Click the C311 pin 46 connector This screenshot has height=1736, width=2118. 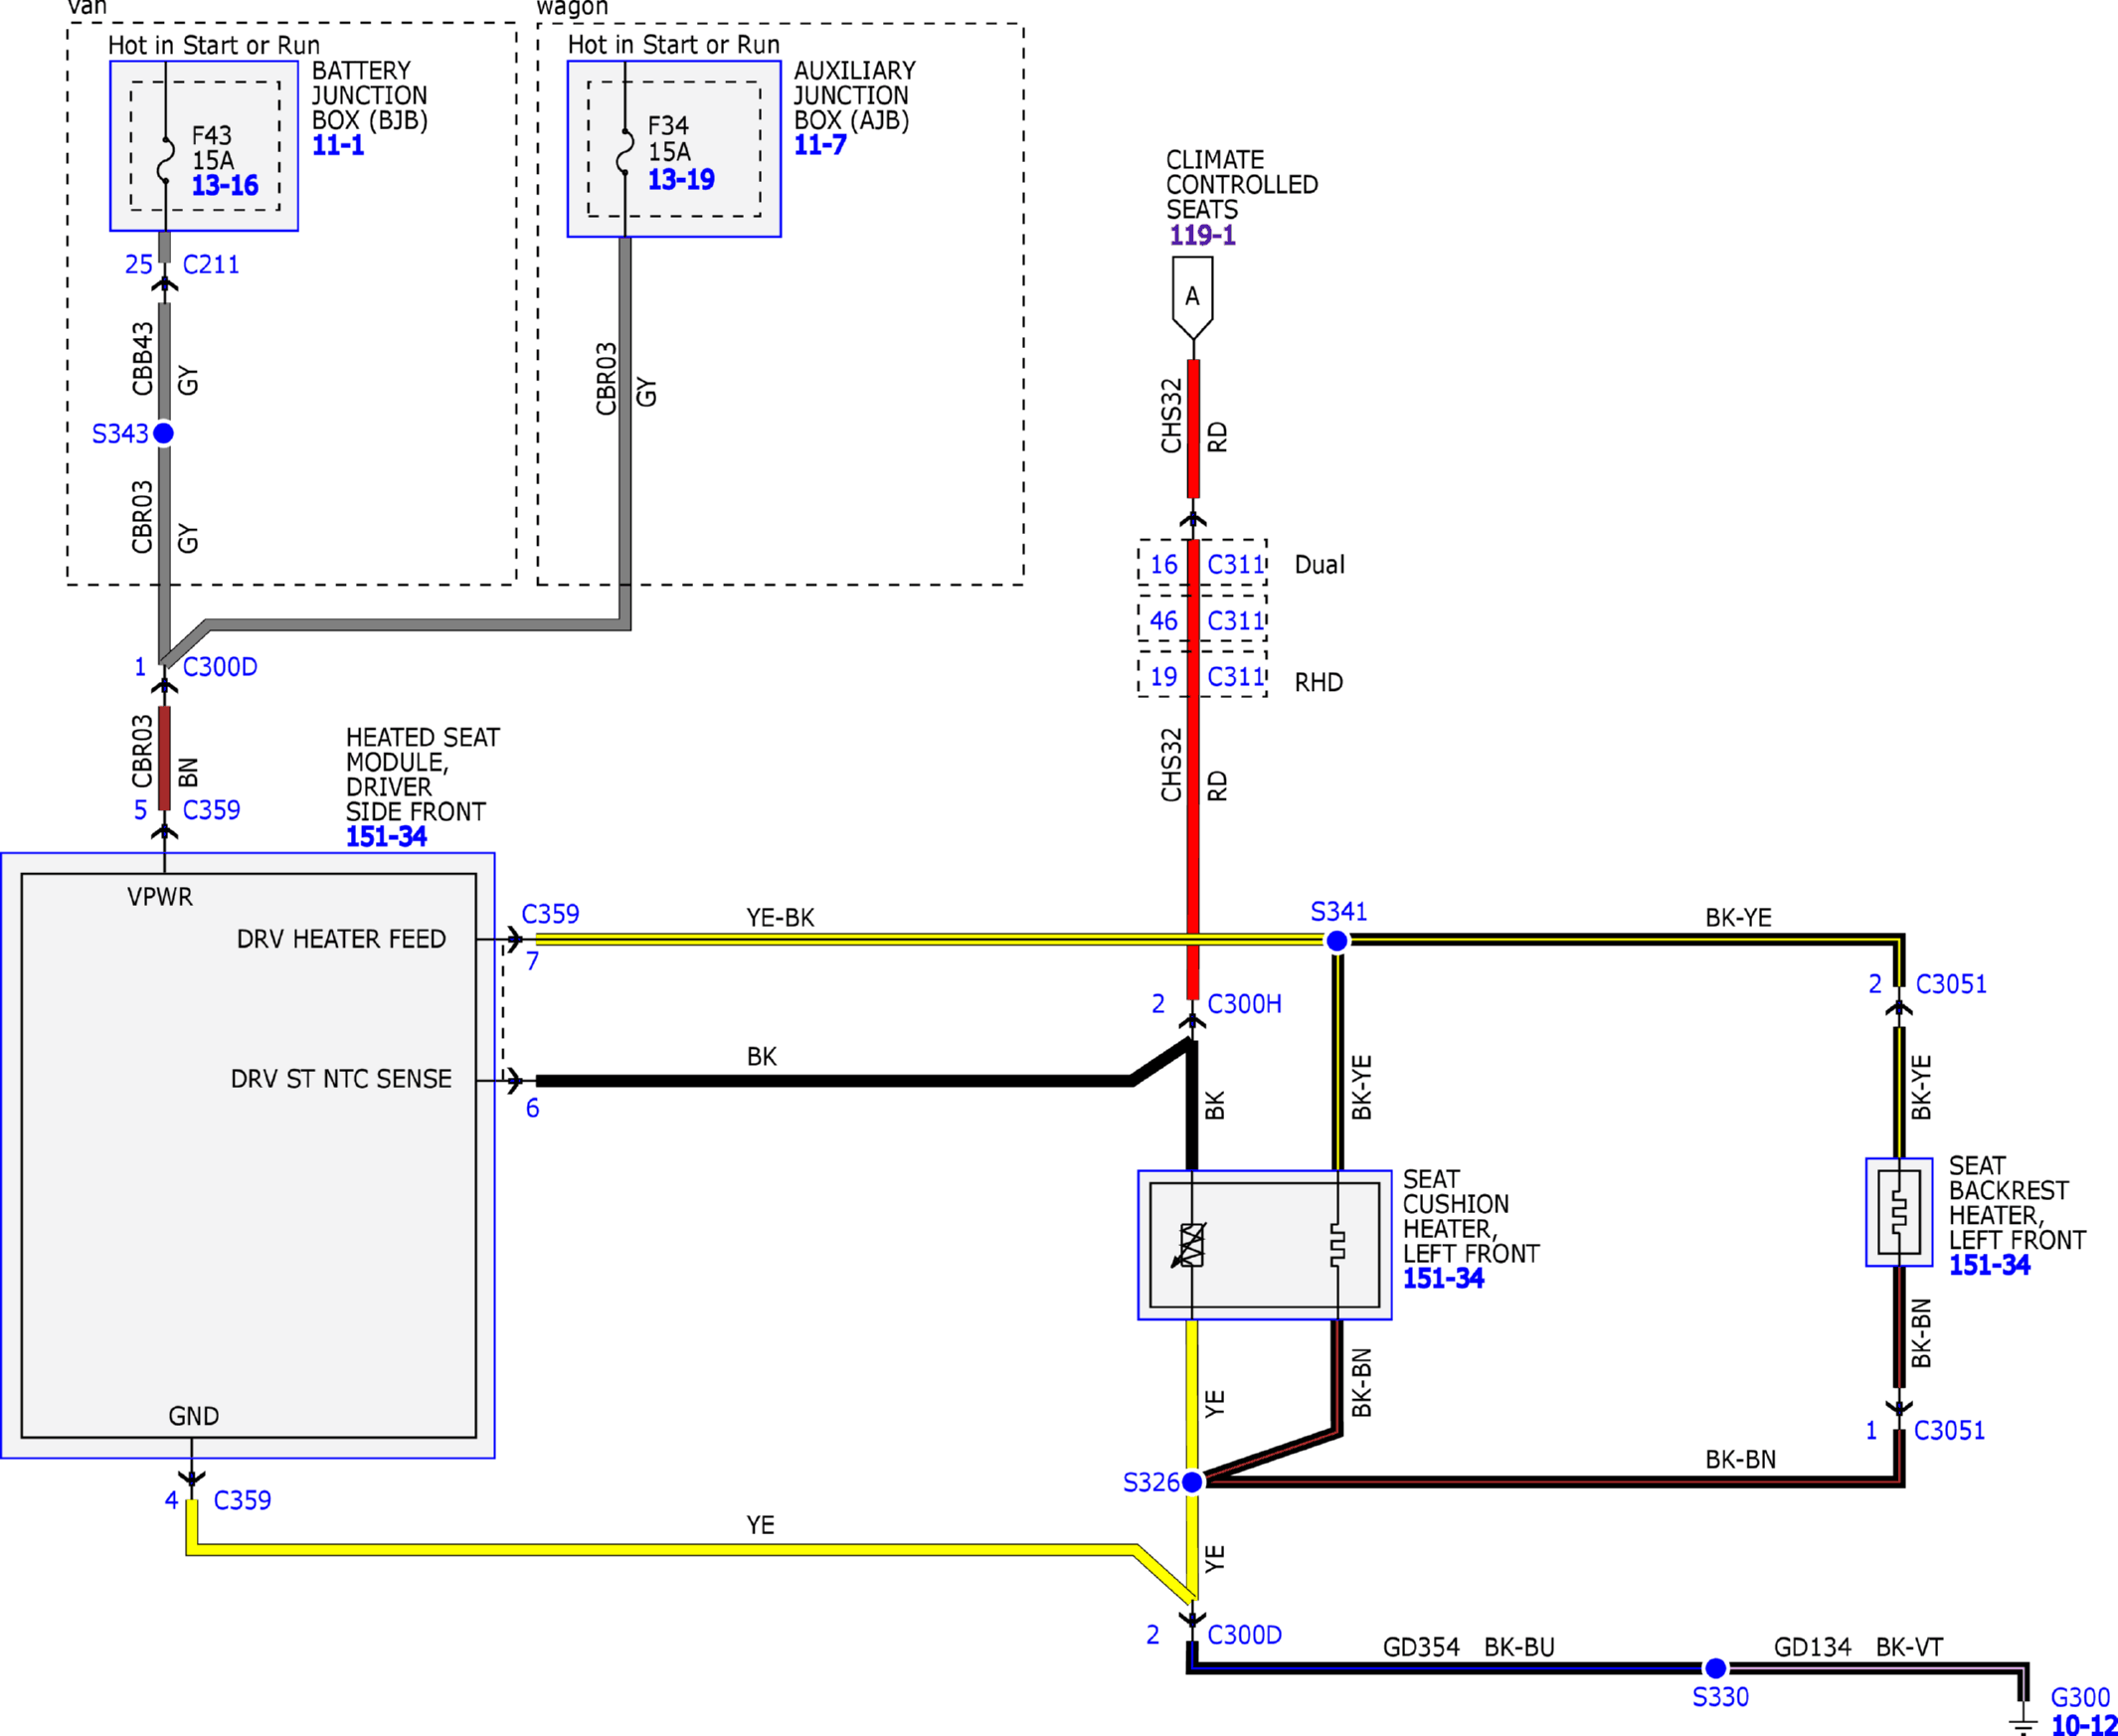pyautogui.click(x=1202, y=620)
